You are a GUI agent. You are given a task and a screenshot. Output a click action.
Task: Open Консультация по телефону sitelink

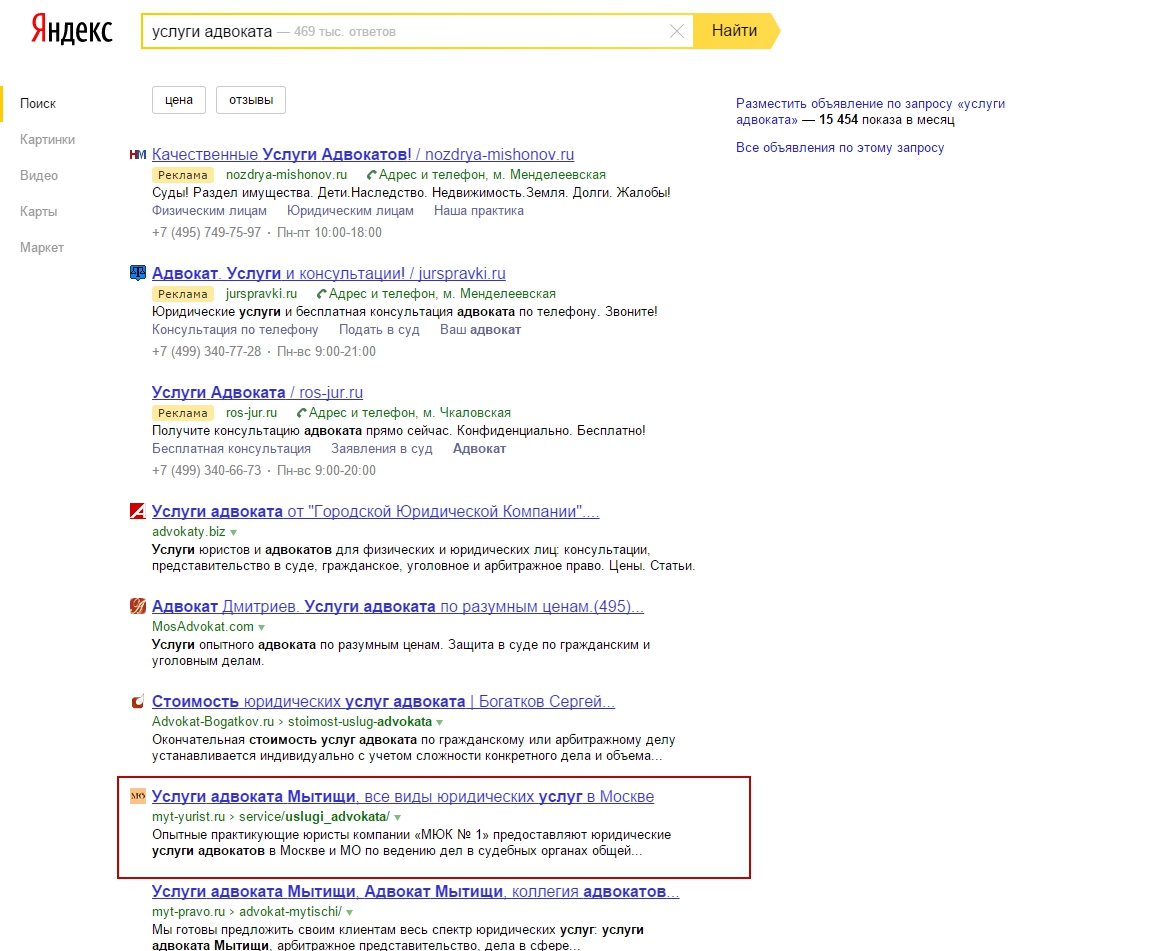click(235, 330)
